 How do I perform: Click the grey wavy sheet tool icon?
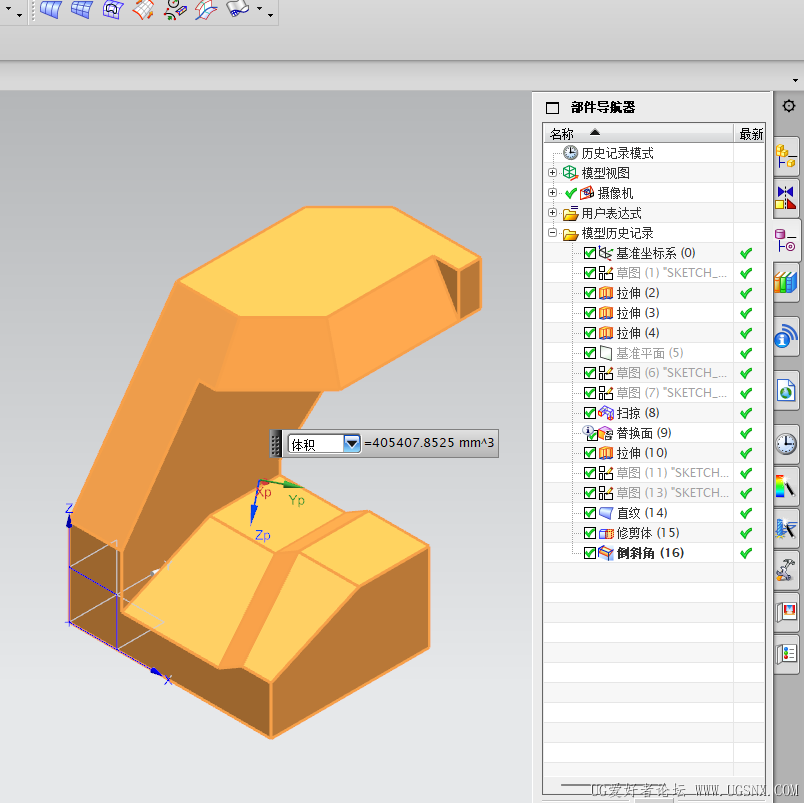click(x=237, y=8)
